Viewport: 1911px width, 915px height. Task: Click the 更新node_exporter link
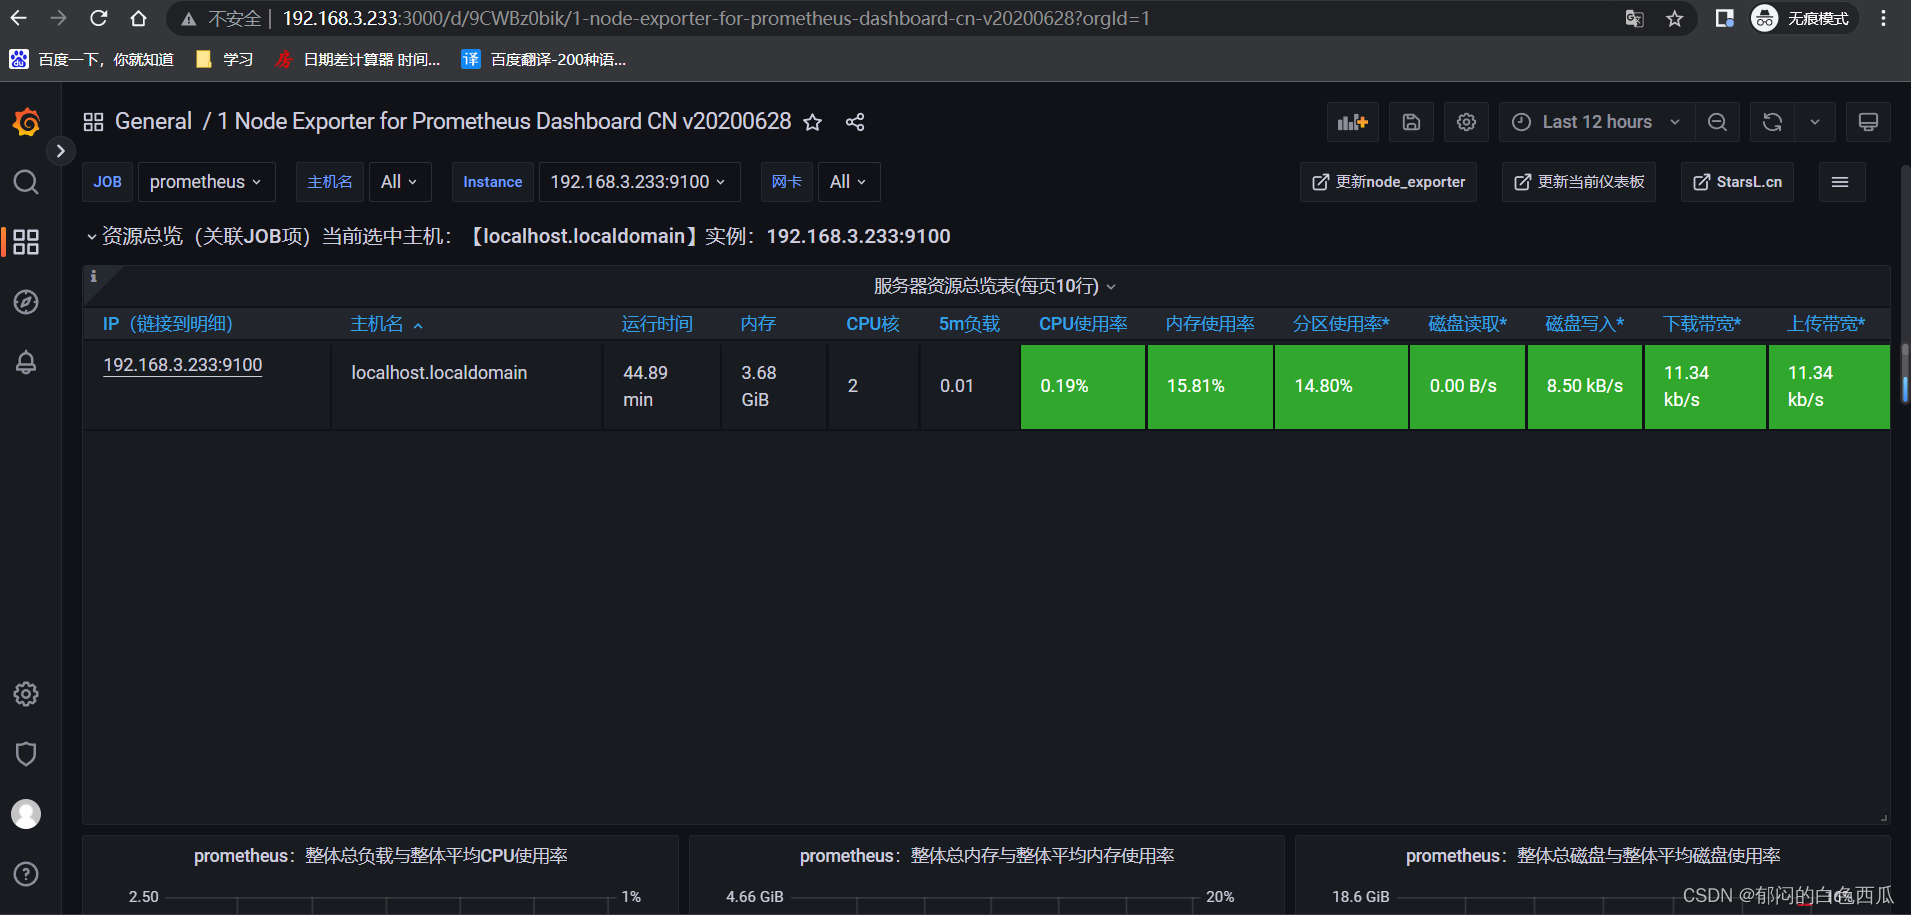(1388, 182)
